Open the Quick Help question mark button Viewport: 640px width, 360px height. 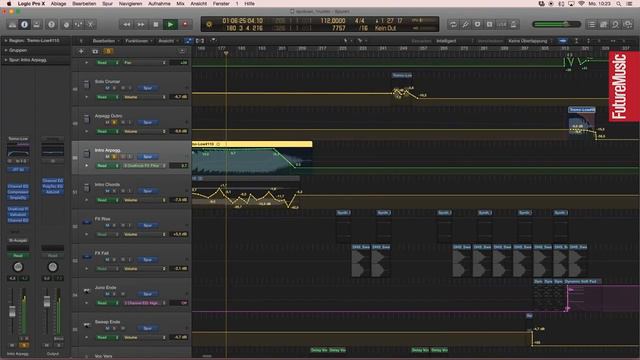click(x=51, y=24)
